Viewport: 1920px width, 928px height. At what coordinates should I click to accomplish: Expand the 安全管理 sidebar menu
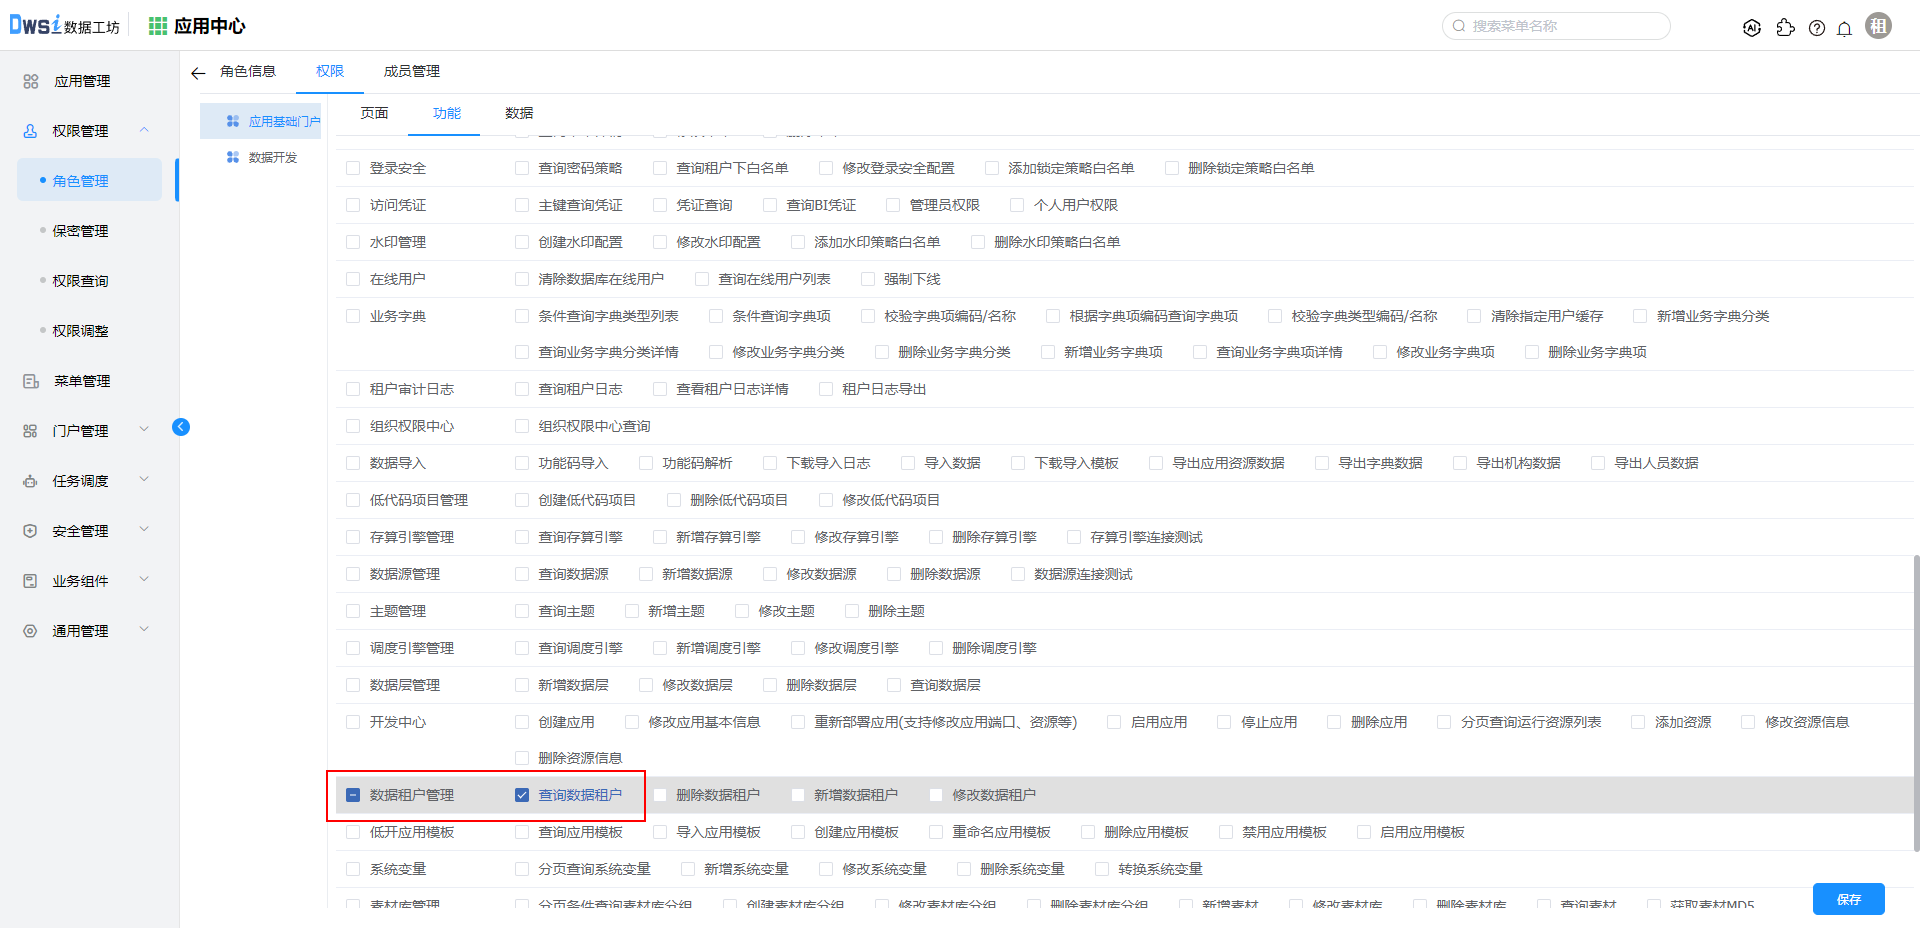pyautogui.click(x=144, y=530)
